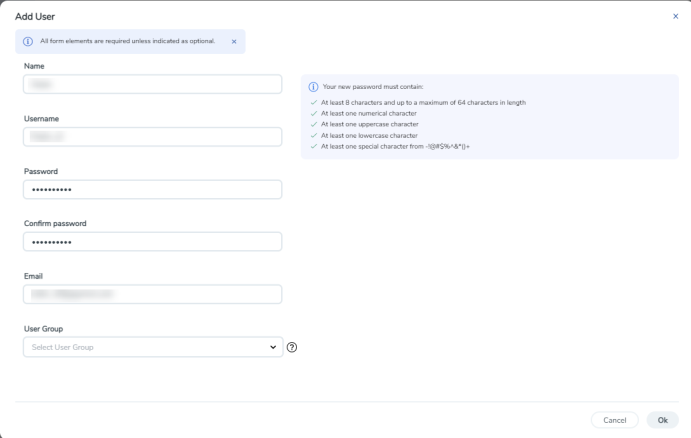The height and width of the screenshot is (438, 691).
Task: Click checkmark beside uppercase character requirement
Action: (313, 124)
